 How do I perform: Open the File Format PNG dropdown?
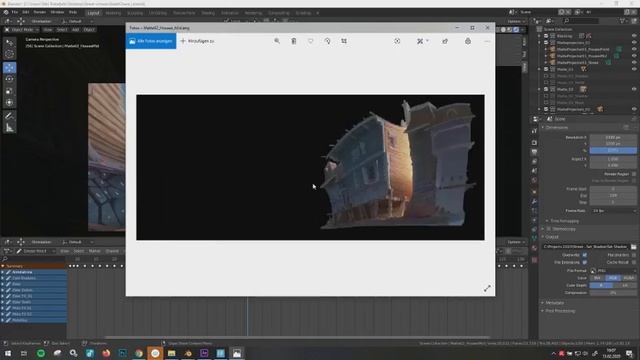tap(613, 271)
